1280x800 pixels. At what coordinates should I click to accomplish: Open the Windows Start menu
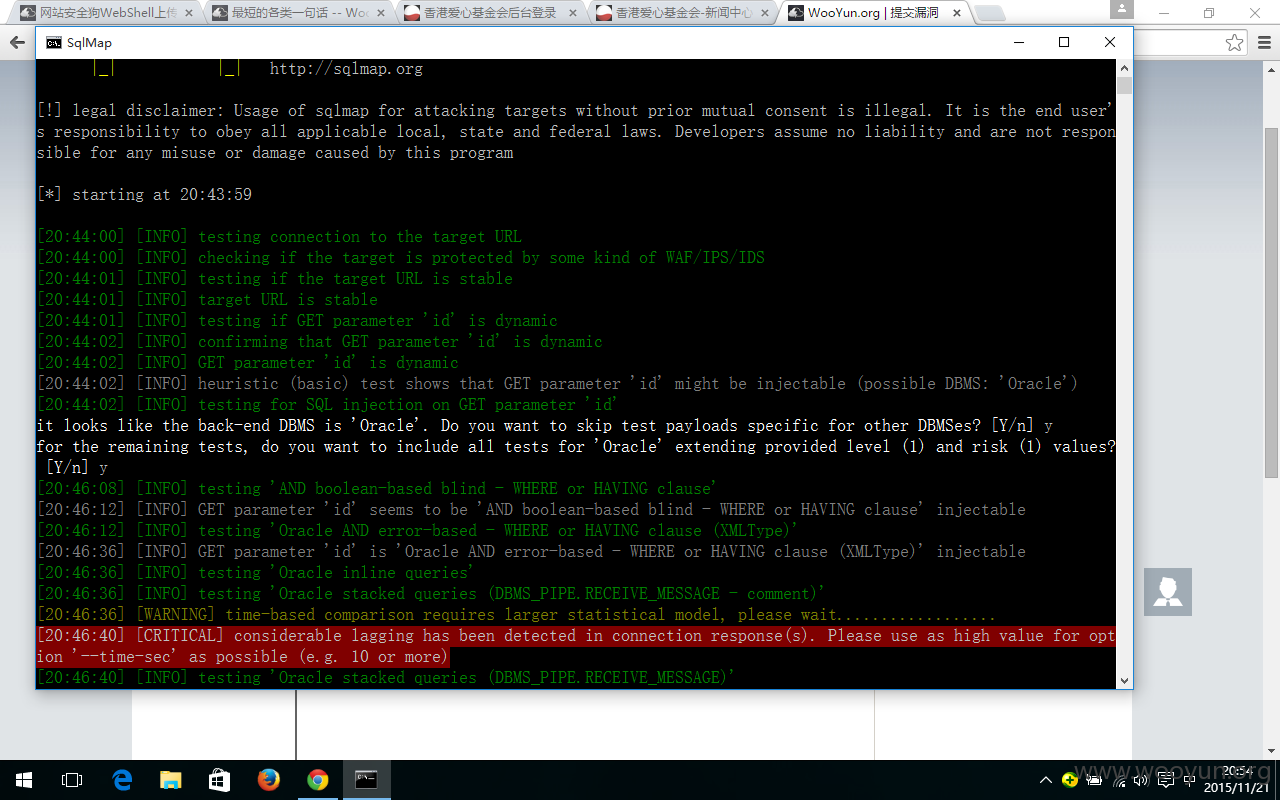(23, 780)
